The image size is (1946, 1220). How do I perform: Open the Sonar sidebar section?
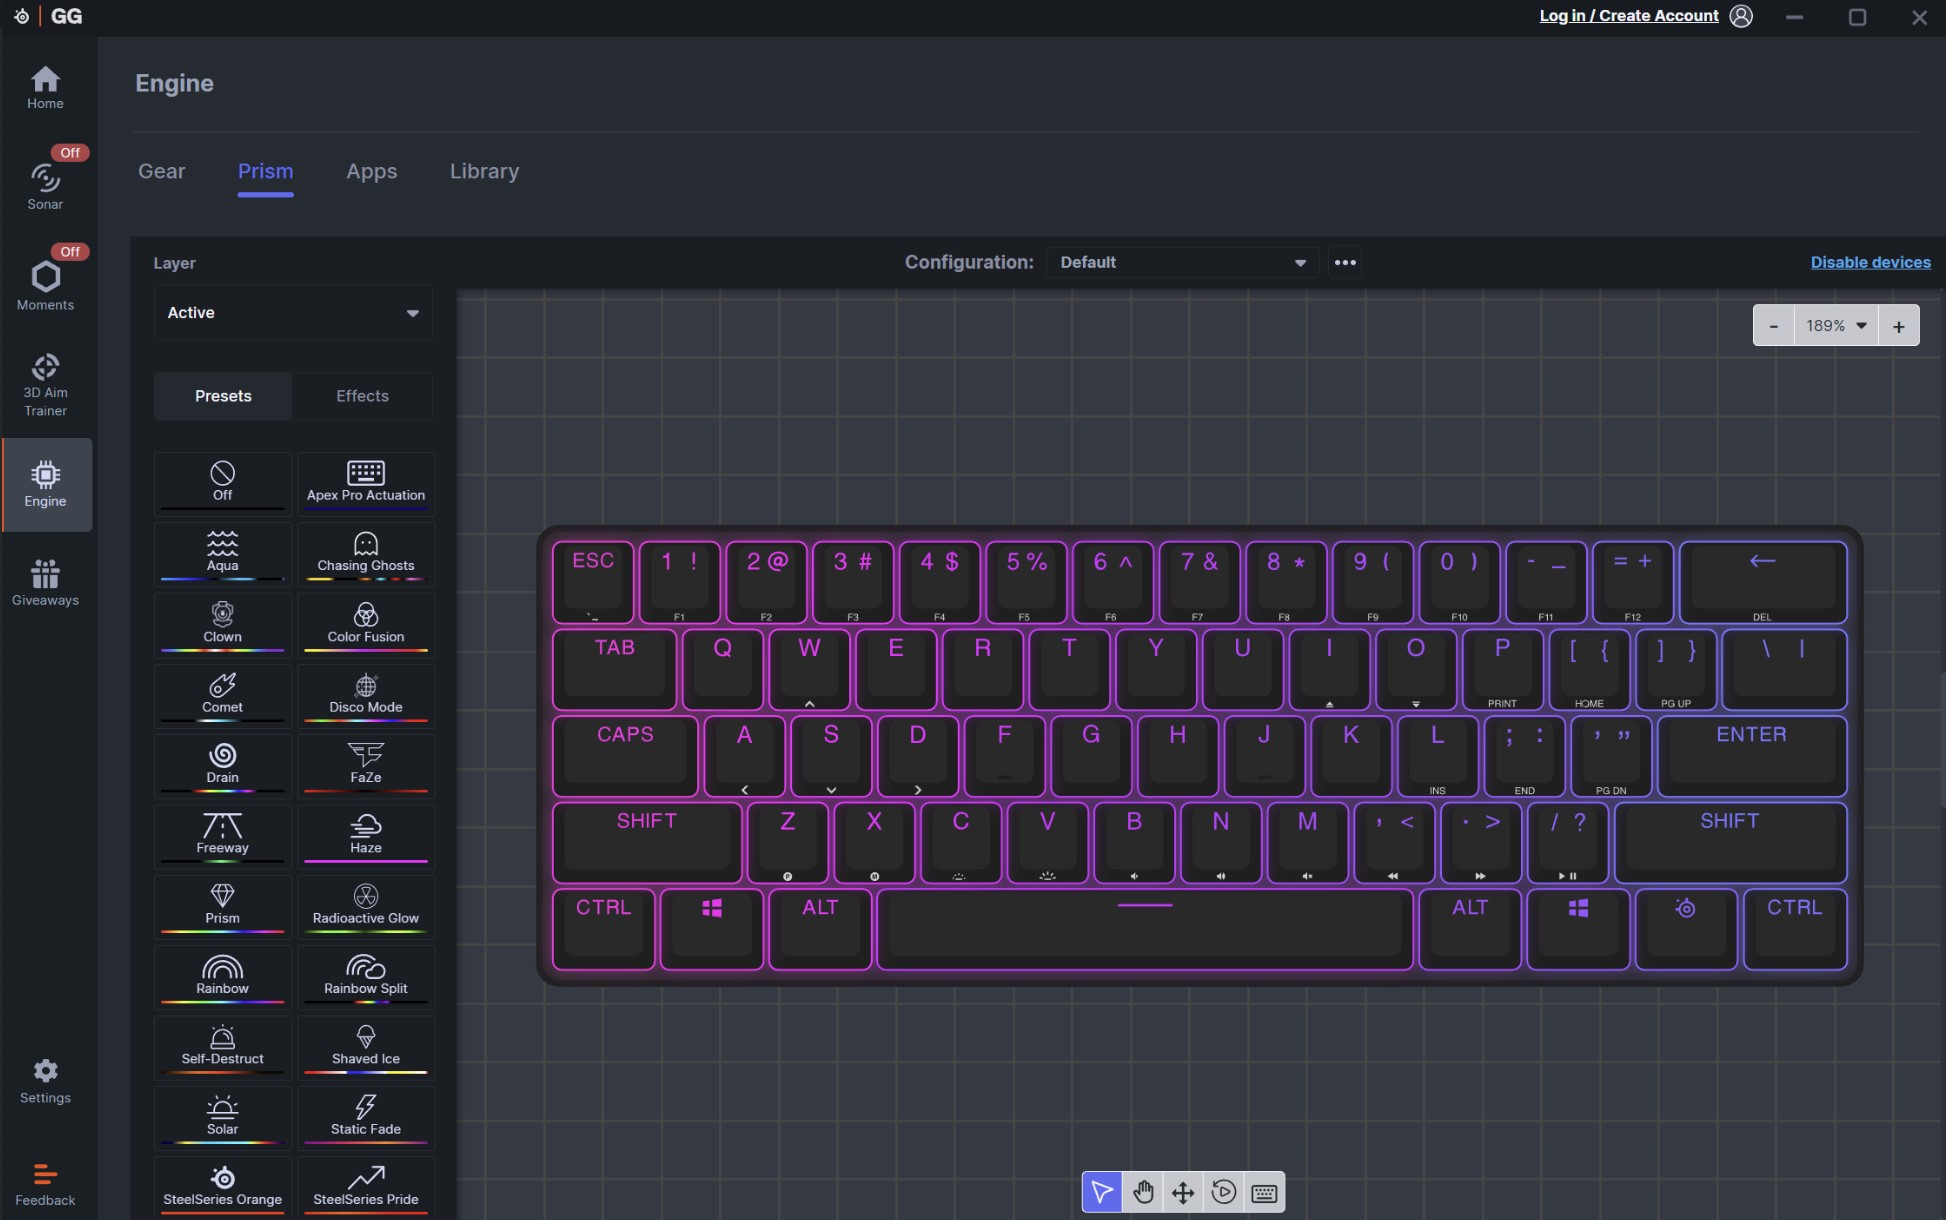[45, 186]
